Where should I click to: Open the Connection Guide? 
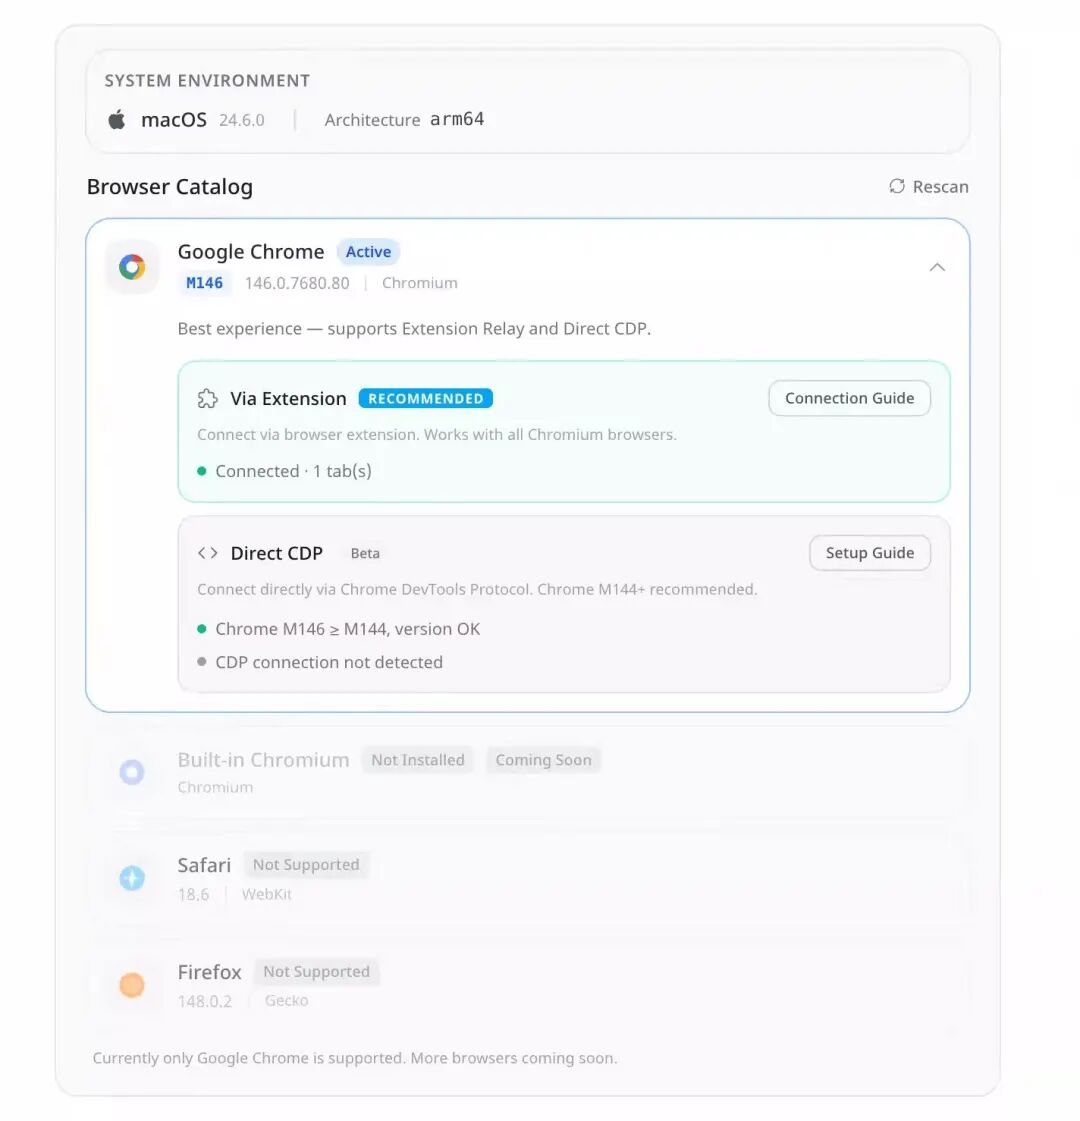[849, 398]
